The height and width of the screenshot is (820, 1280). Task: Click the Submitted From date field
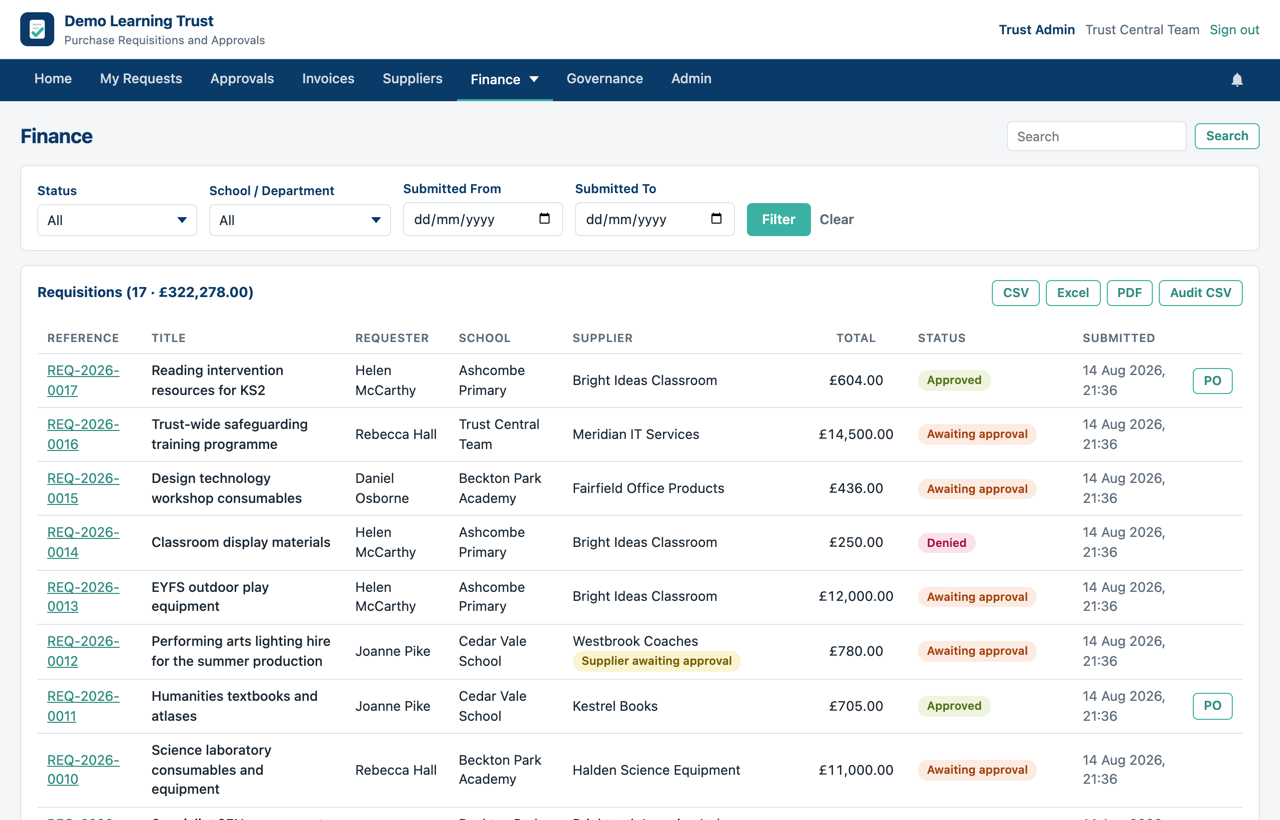click(483, 219)
